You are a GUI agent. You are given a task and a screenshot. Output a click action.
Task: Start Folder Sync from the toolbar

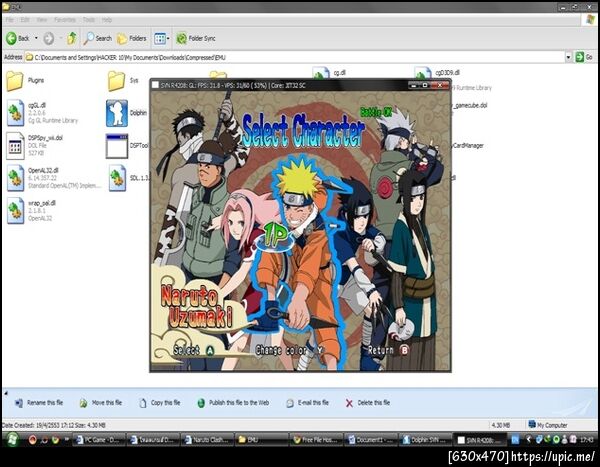coord(196,38)
